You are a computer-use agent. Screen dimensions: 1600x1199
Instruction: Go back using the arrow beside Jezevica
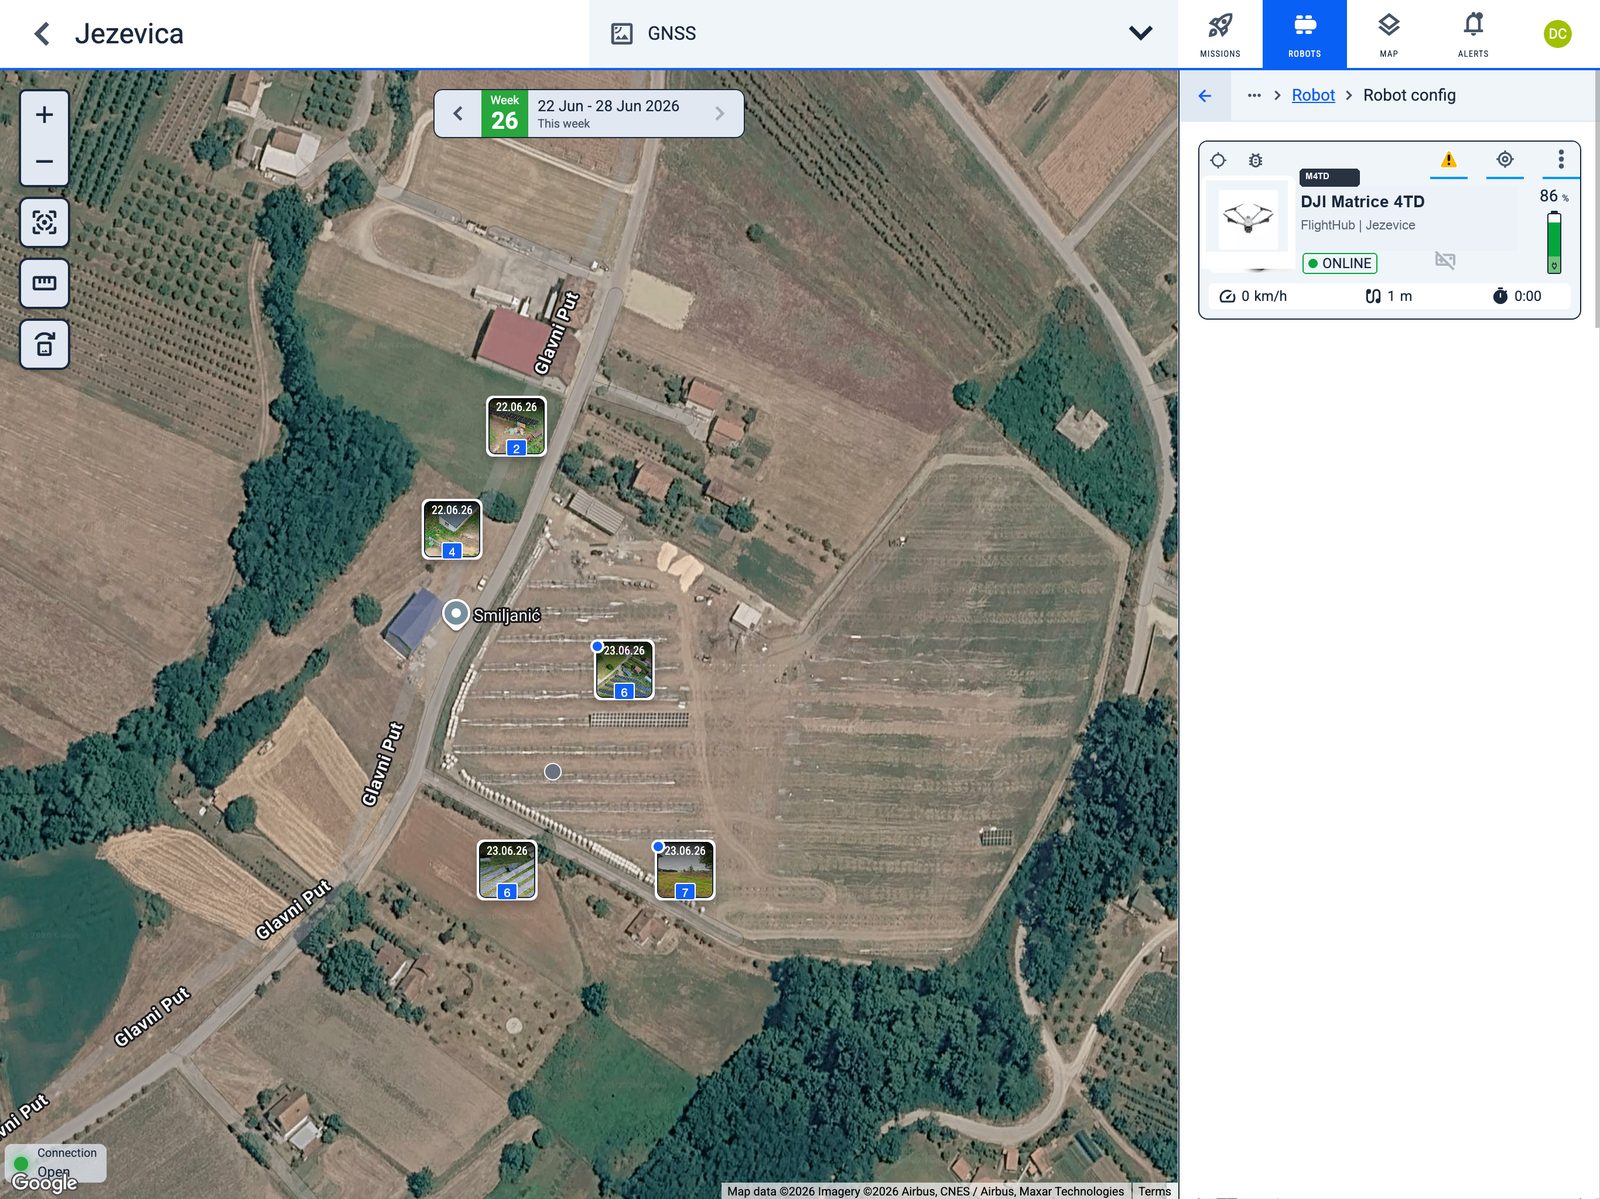pyautogui.click(x=42, y=34)
